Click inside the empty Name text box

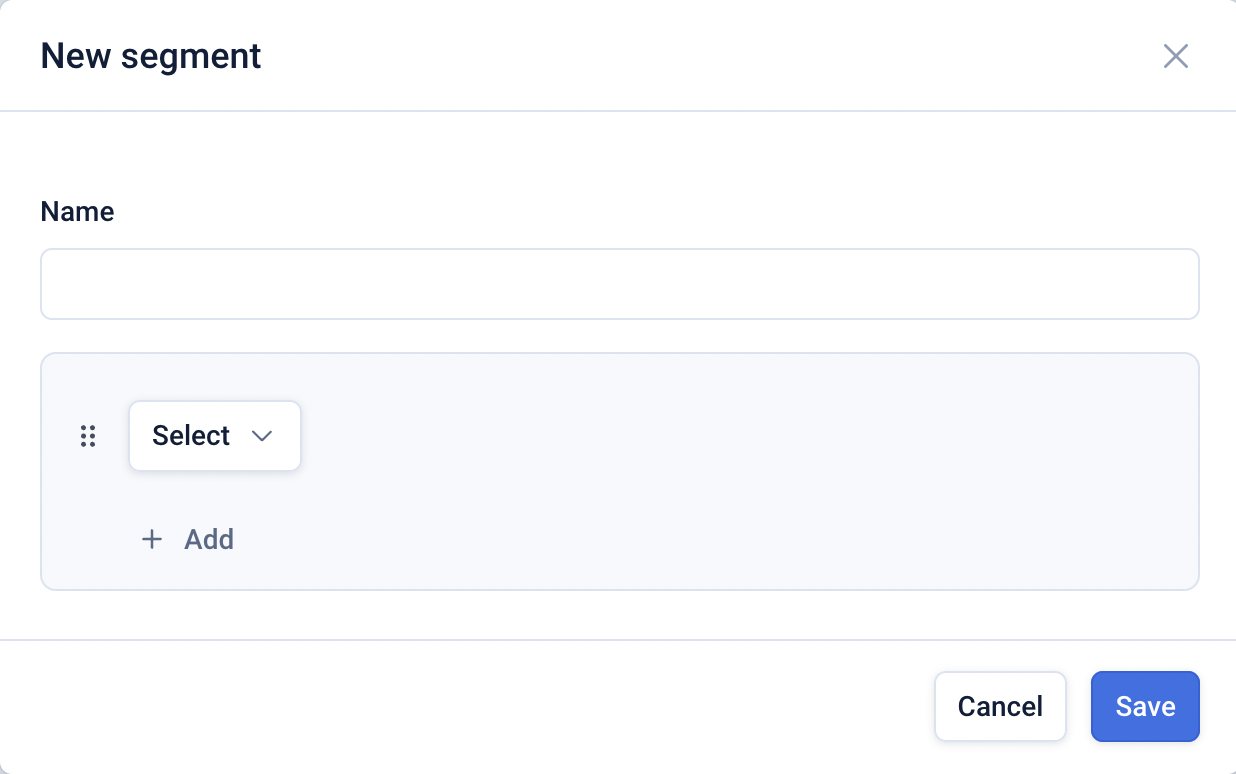click(x=619, y=284)
